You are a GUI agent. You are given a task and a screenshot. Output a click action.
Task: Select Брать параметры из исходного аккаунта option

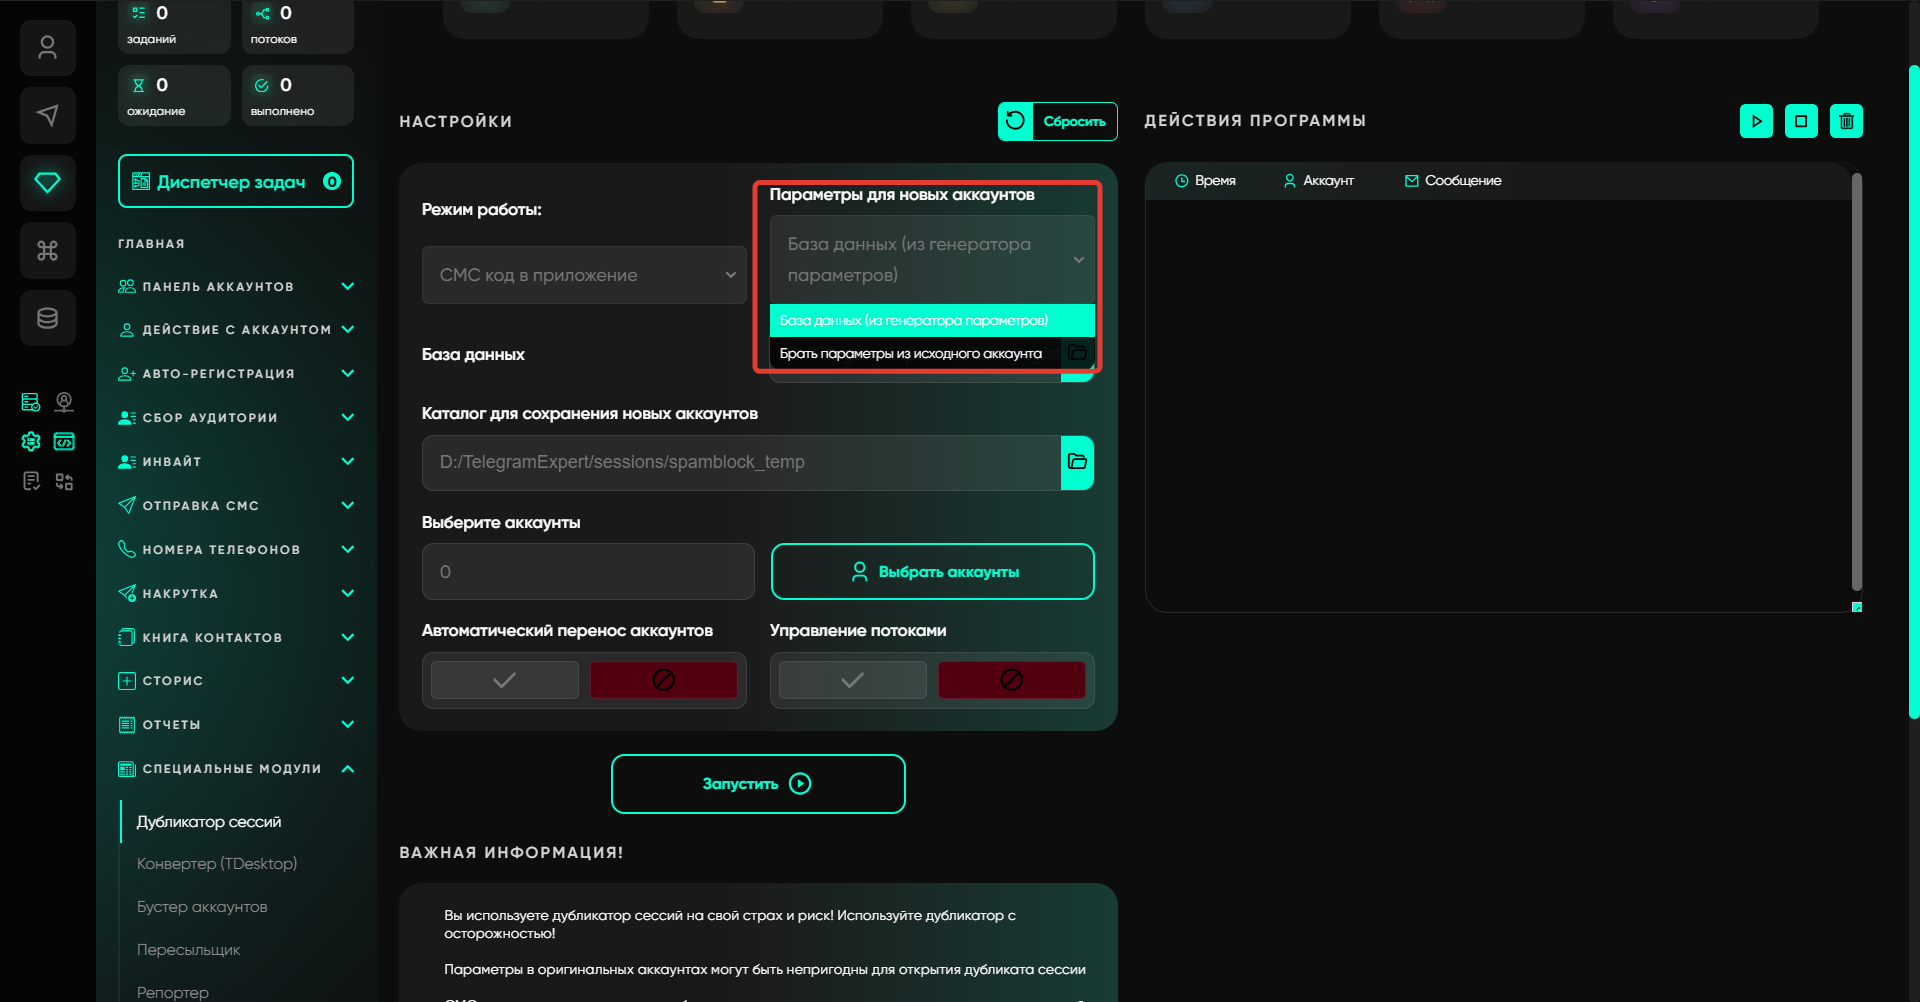pos(910,354)
